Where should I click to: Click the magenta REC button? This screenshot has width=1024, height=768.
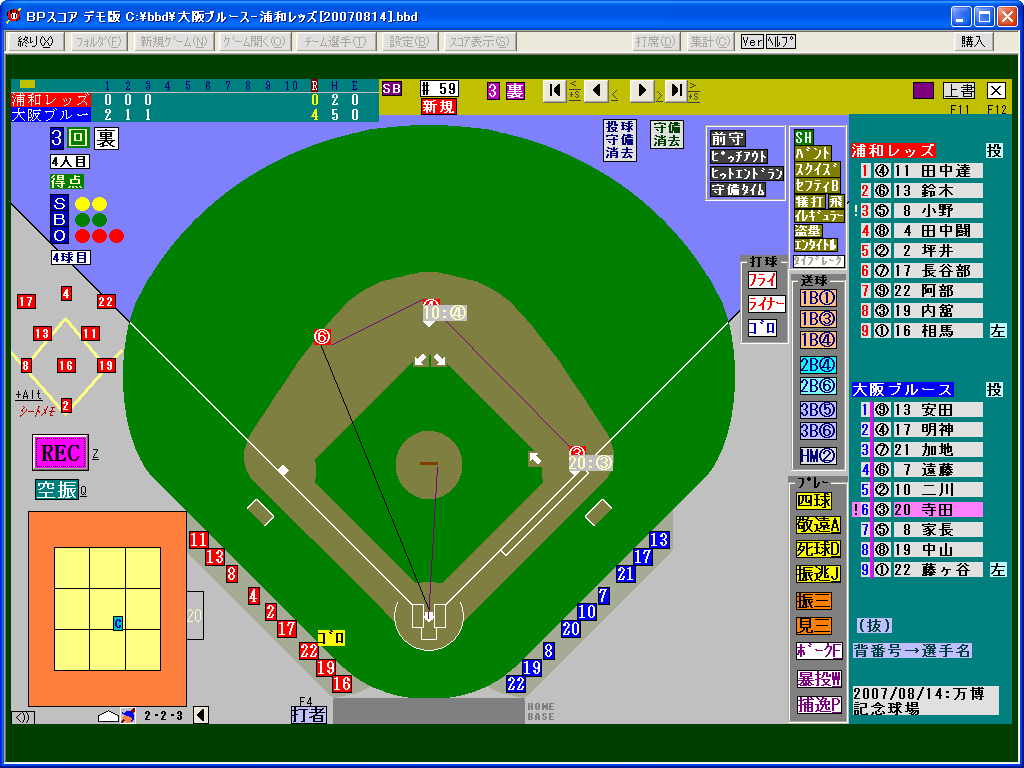point(60,453)
